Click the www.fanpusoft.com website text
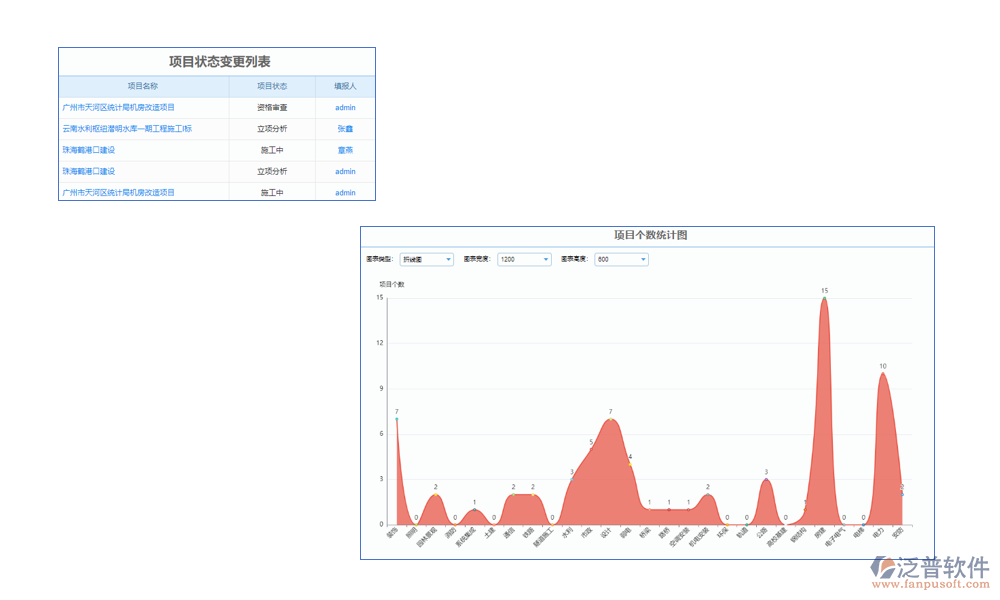This screenshot has width=1000, height=600. [x=929, y=584]
